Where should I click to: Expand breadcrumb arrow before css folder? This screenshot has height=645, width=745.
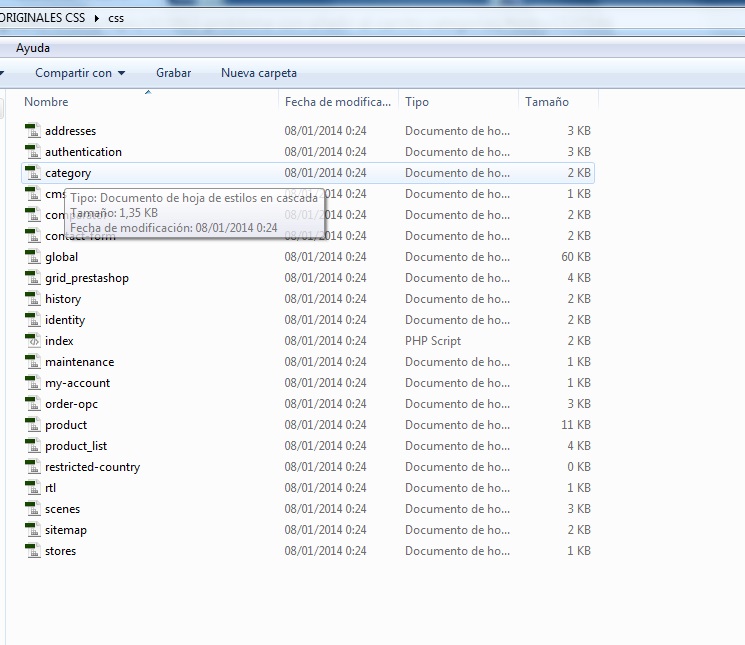[97, 18]
